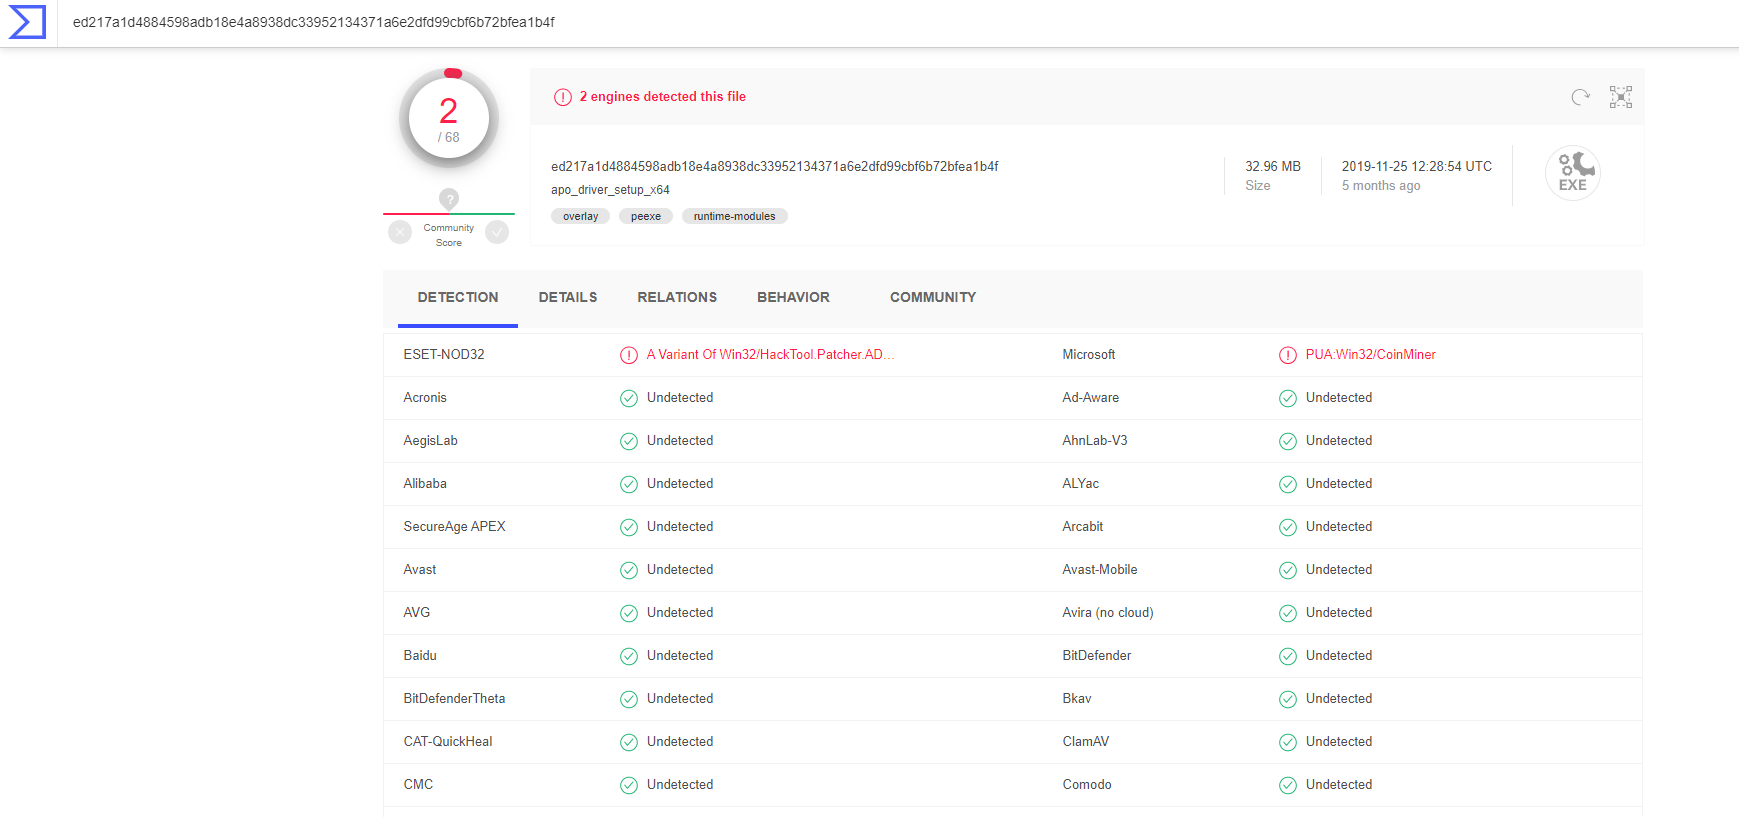Click green check icon for AegisLab
Image resolution: width=1739 pixels, height=817 pixels.
pos(629,441)
